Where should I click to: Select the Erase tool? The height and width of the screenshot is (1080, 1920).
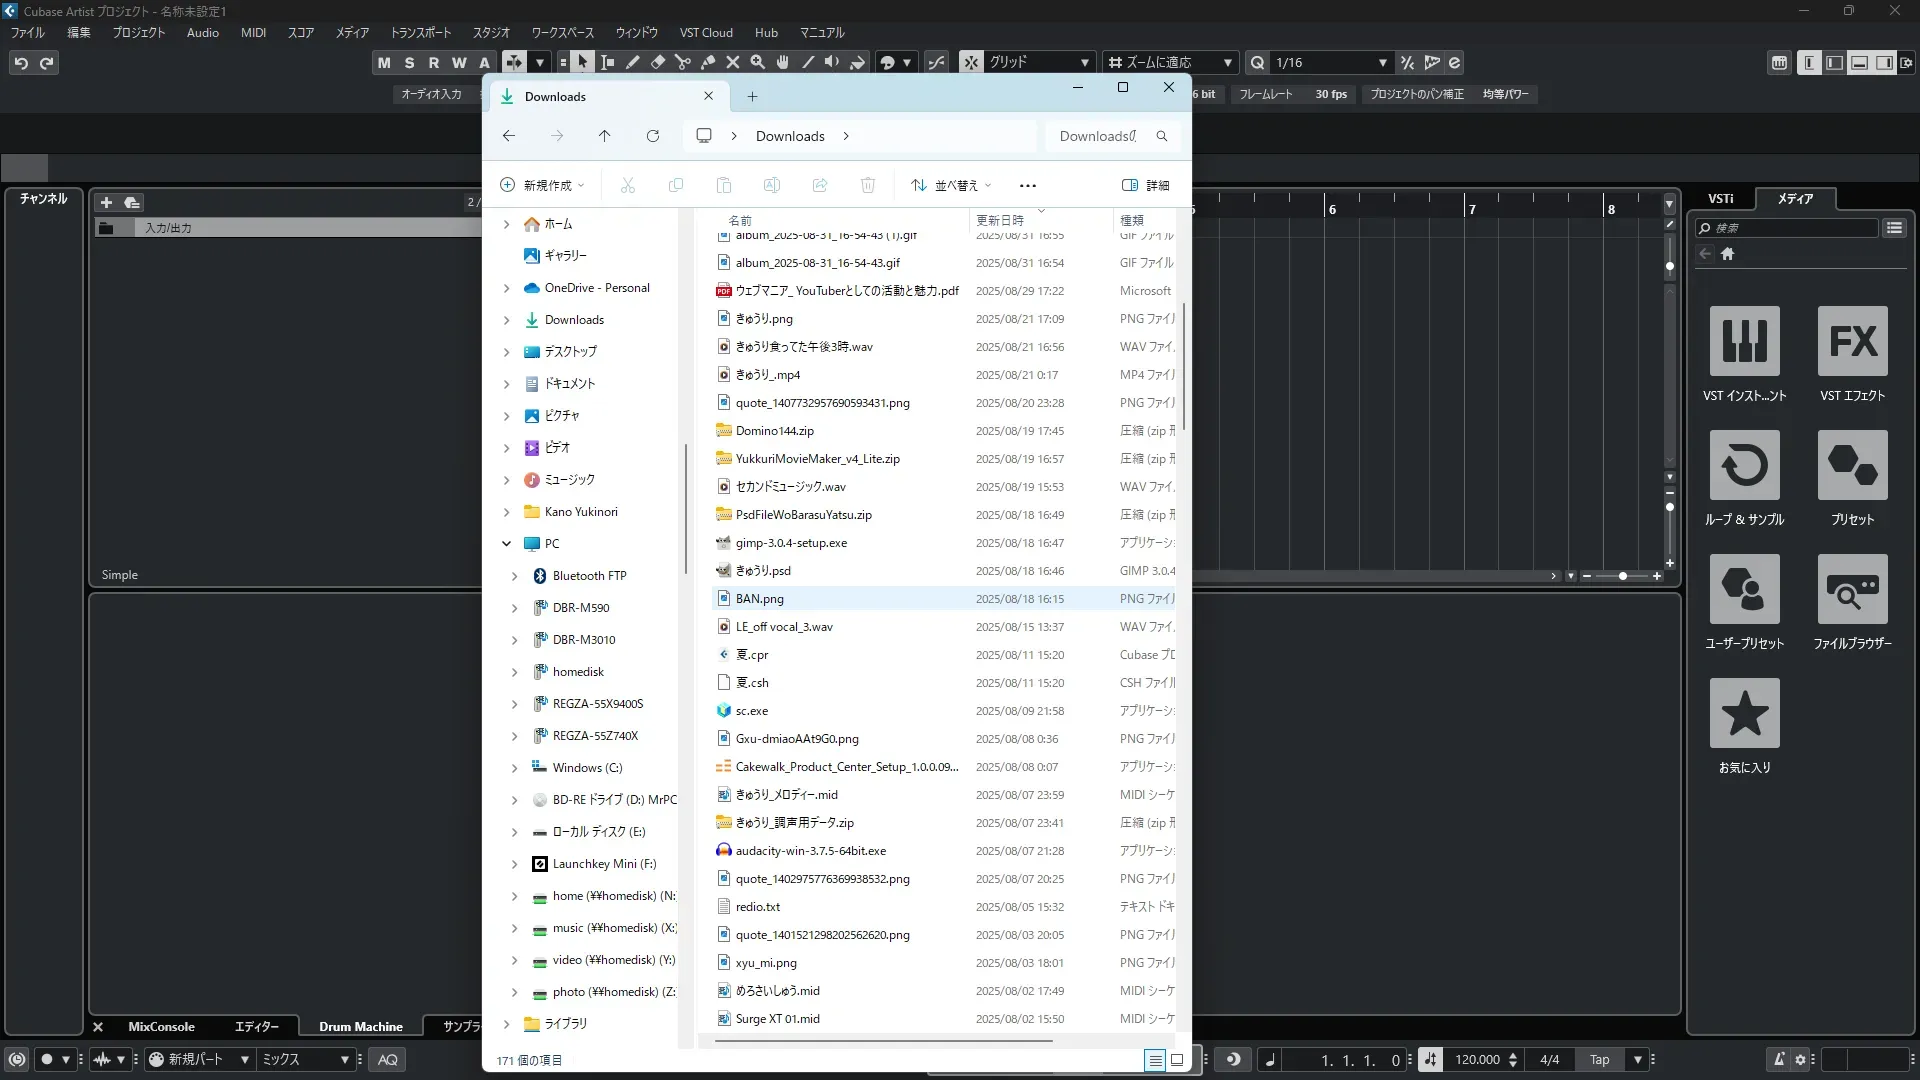[x=658, y=62]
